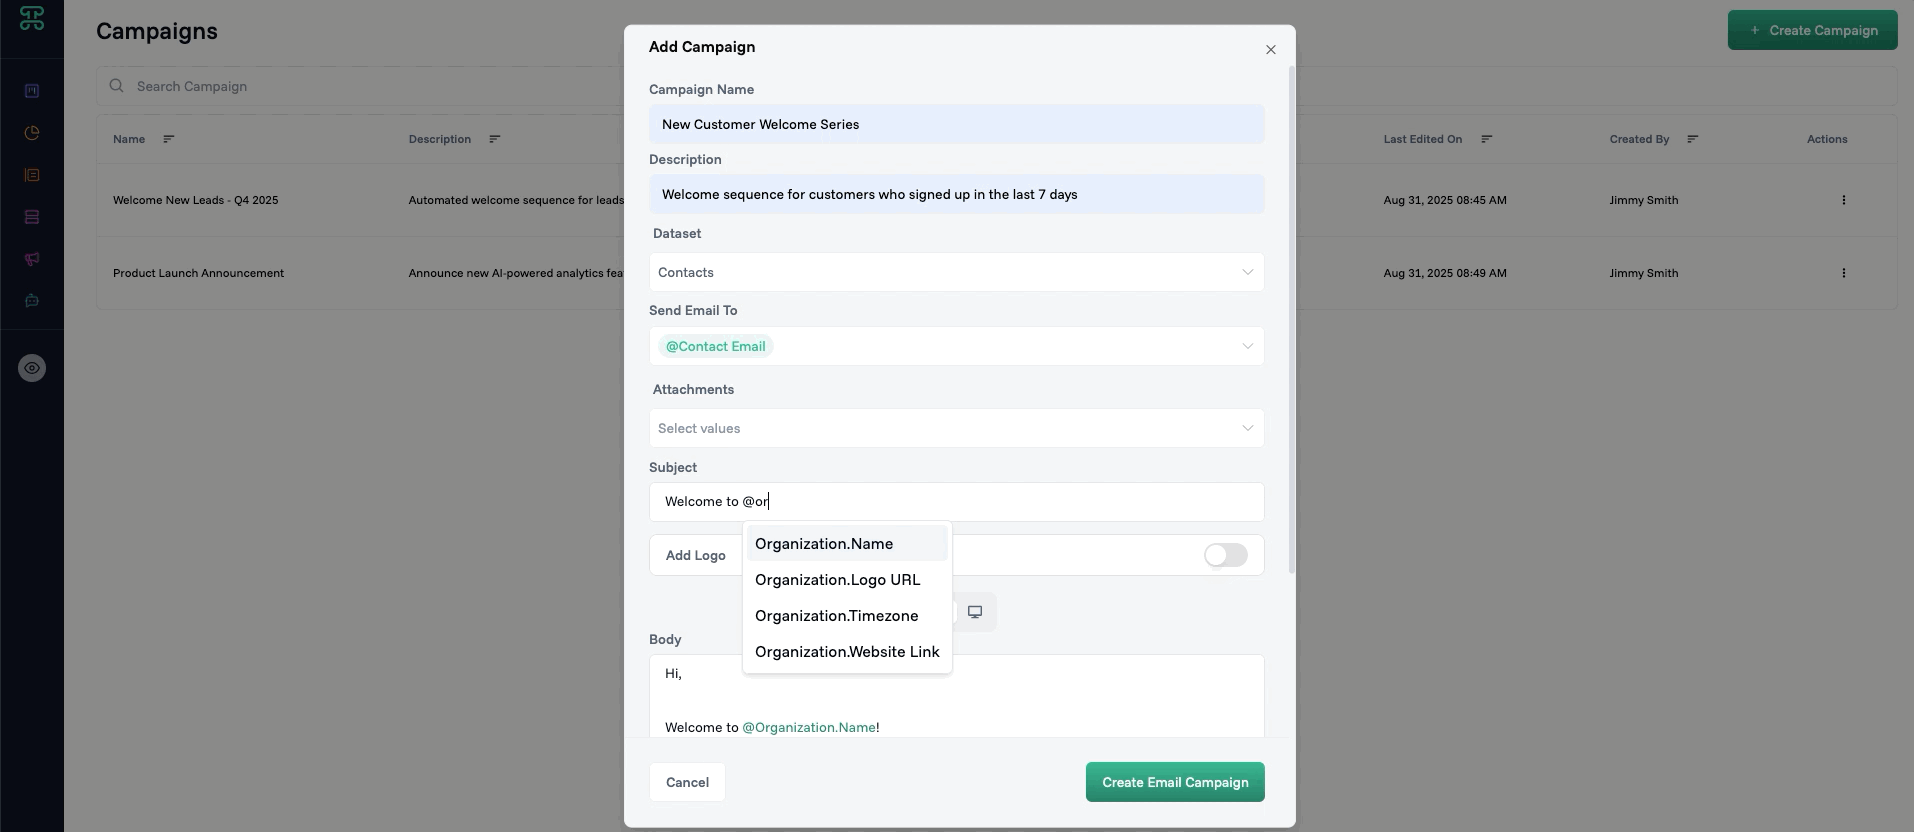This screenshot has width=1914, height=832.
Task: Select Organization.Name from the suggestion list
Action: coord(824,544)
